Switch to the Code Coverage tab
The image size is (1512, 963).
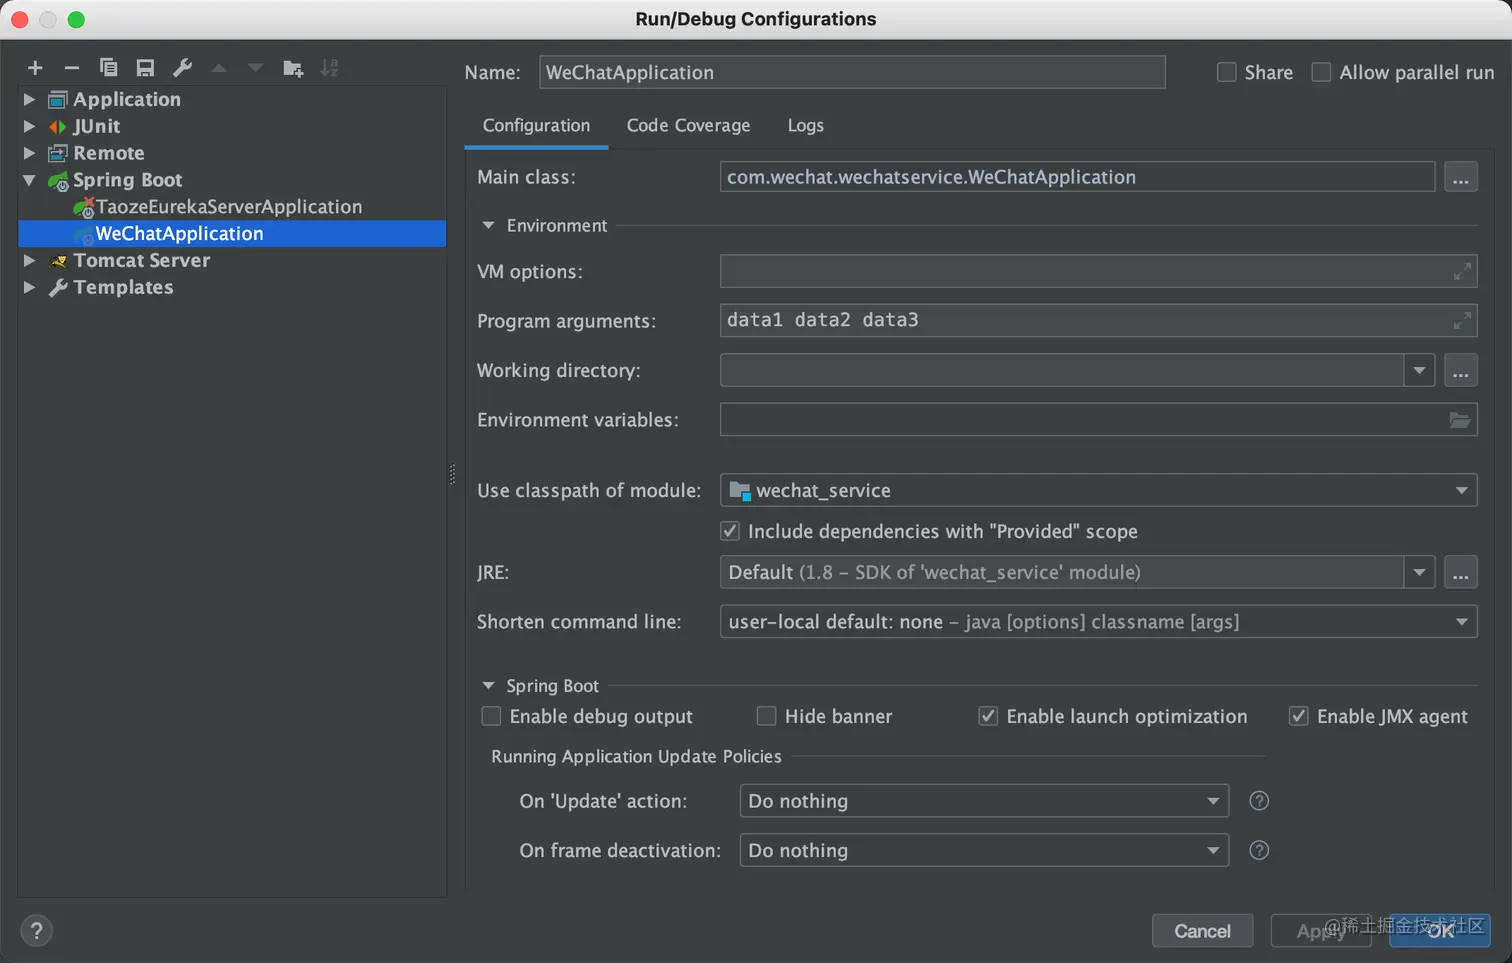click(x=688, y=125)
